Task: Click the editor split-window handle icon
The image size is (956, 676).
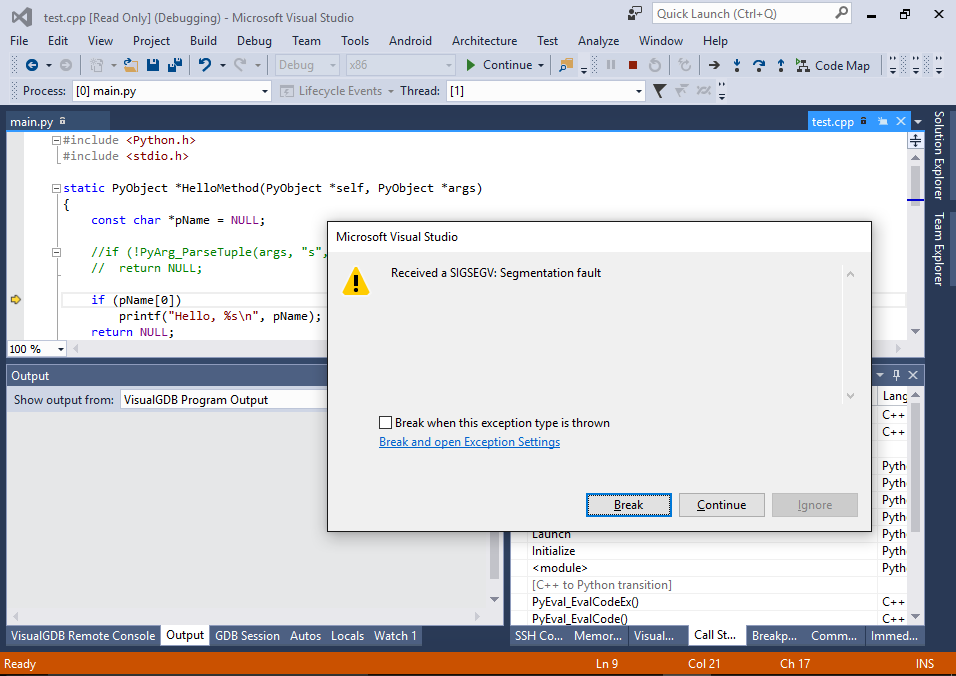Action: click(915, 141)
